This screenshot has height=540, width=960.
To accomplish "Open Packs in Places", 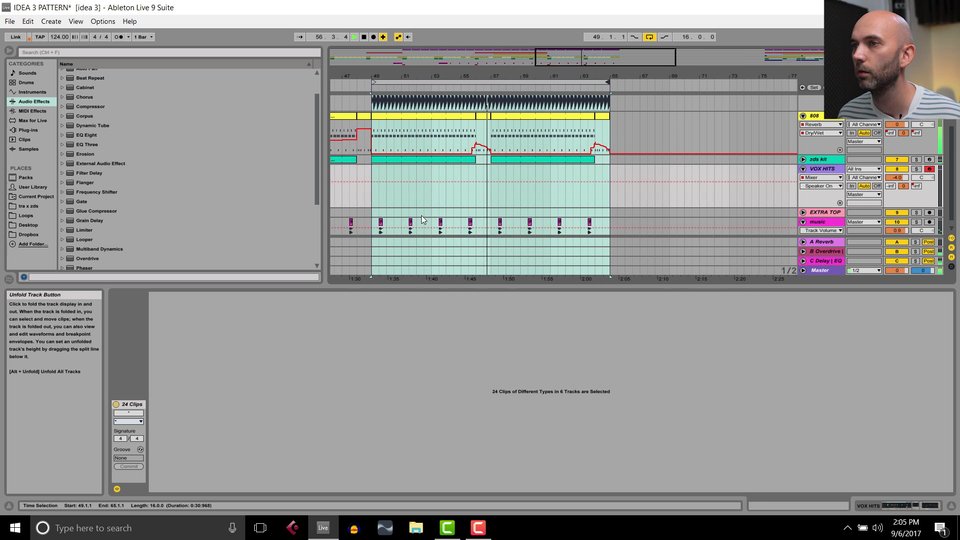I will (25, 178).
